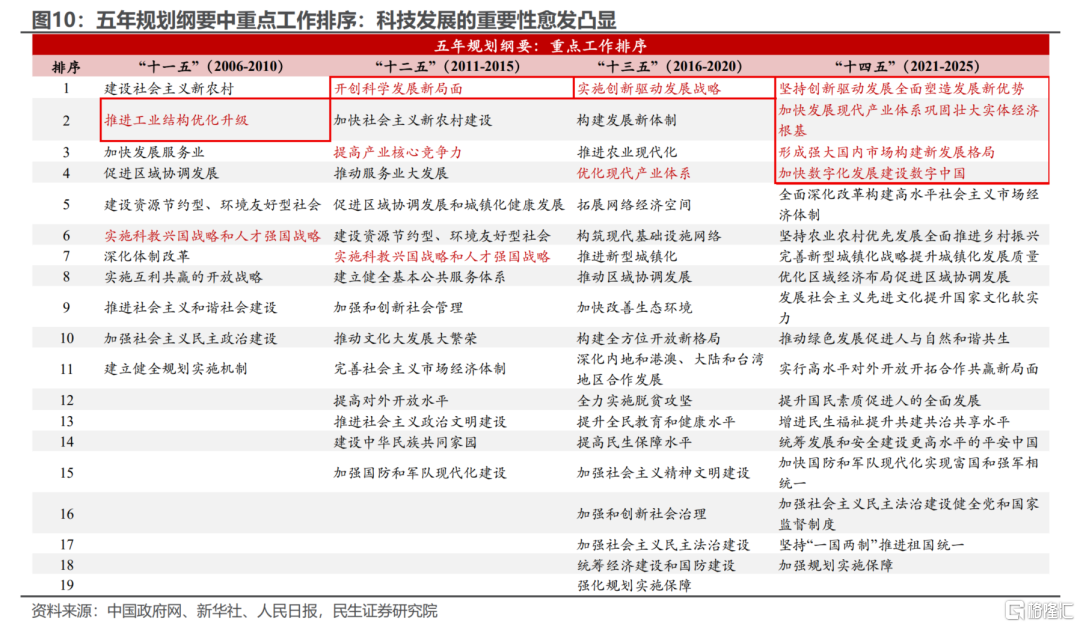Select cell '强化规划实施保障' in row 19
Screen dimensions: 1080x627
[634, 586]
